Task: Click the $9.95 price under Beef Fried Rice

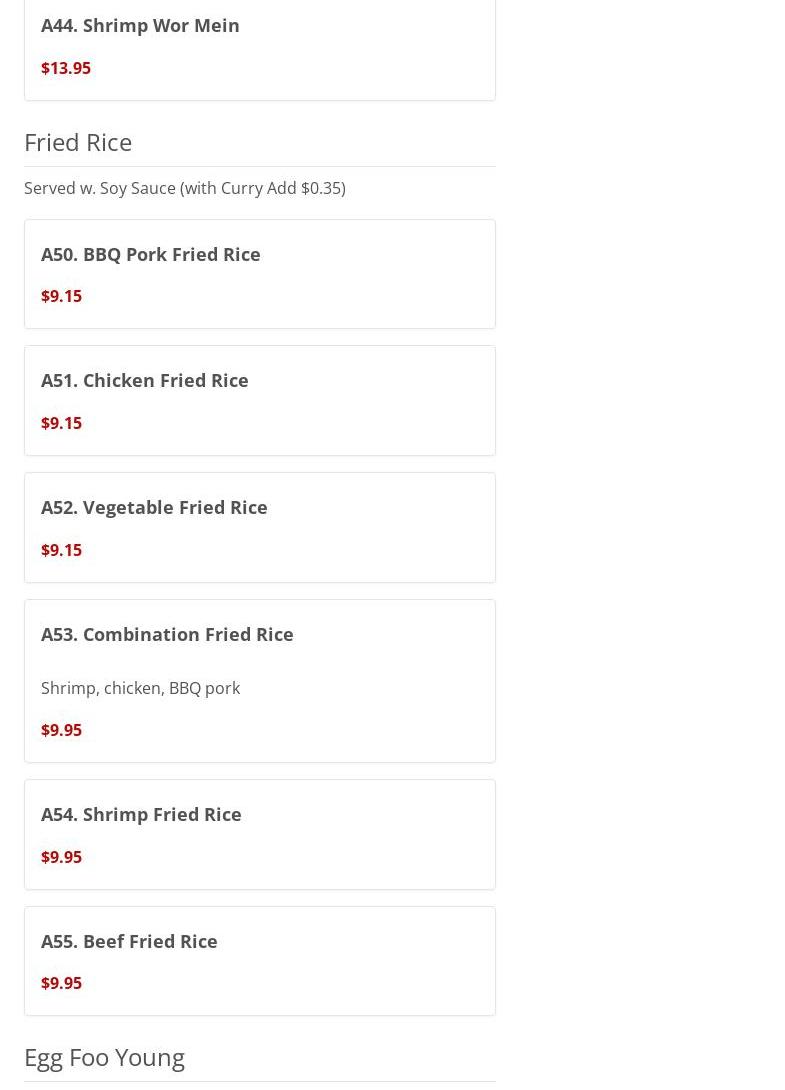Action: [x=61, y=983]
